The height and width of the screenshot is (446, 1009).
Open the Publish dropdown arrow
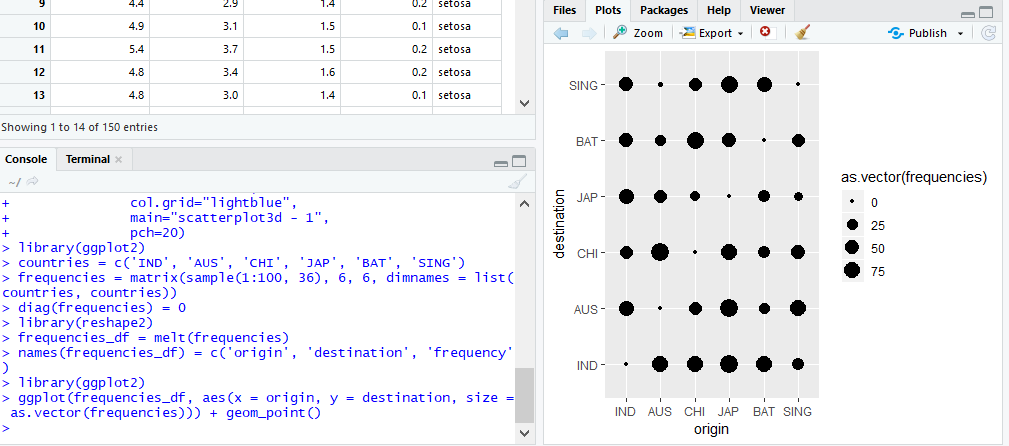coord(961,33)
